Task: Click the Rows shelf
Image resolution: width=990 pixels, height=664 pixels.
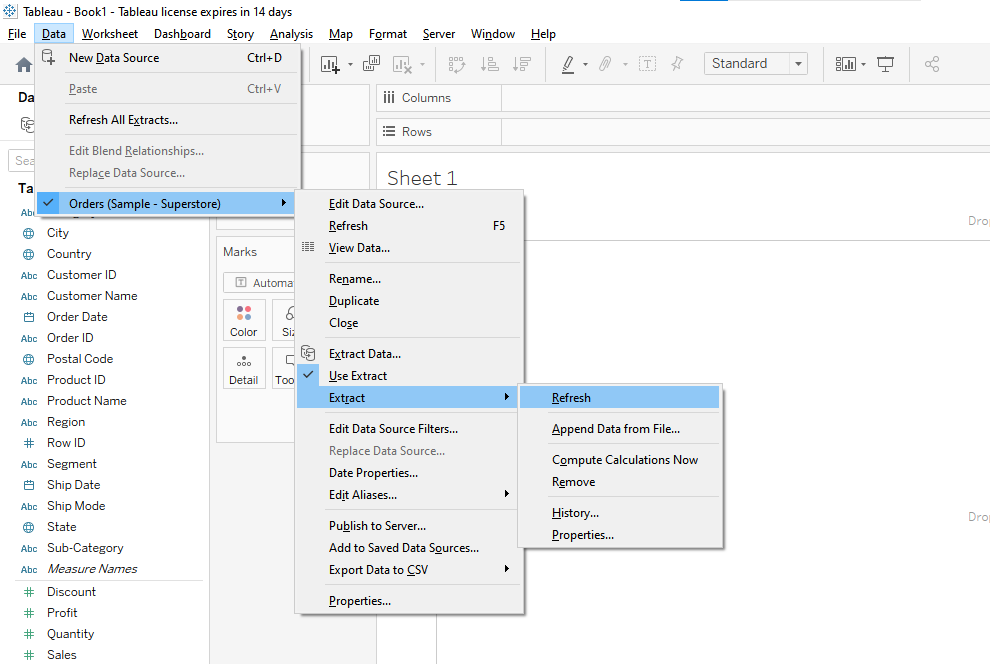Action: (x=683, y=132)
